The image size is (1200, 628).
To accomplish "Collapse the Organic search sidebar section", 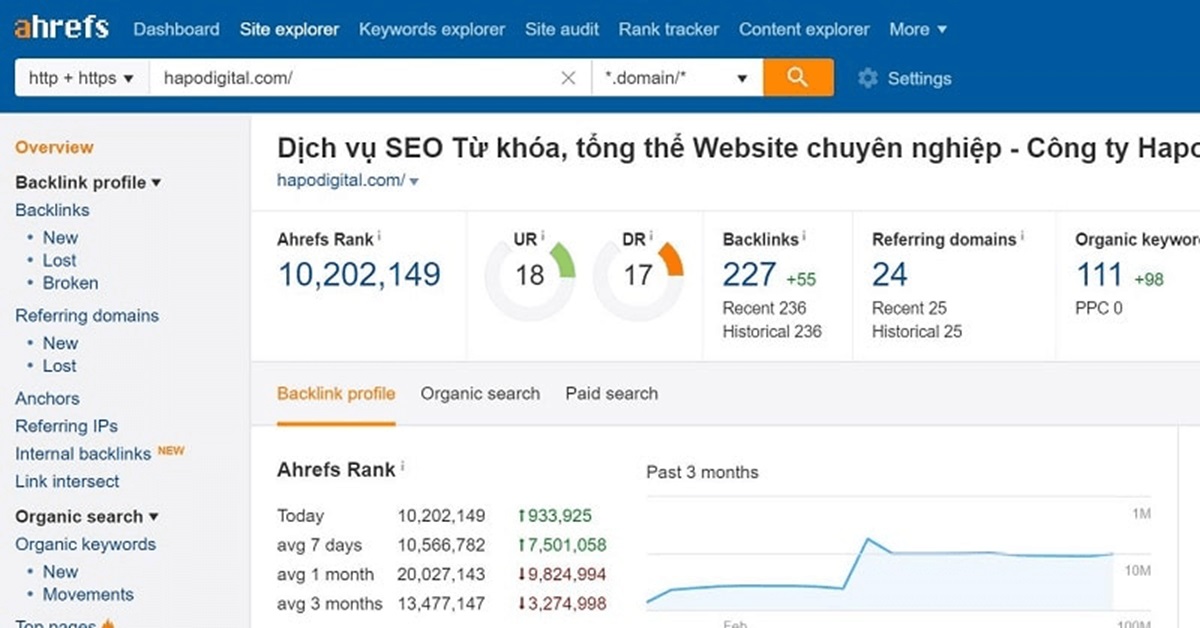I will pos(87,516).
